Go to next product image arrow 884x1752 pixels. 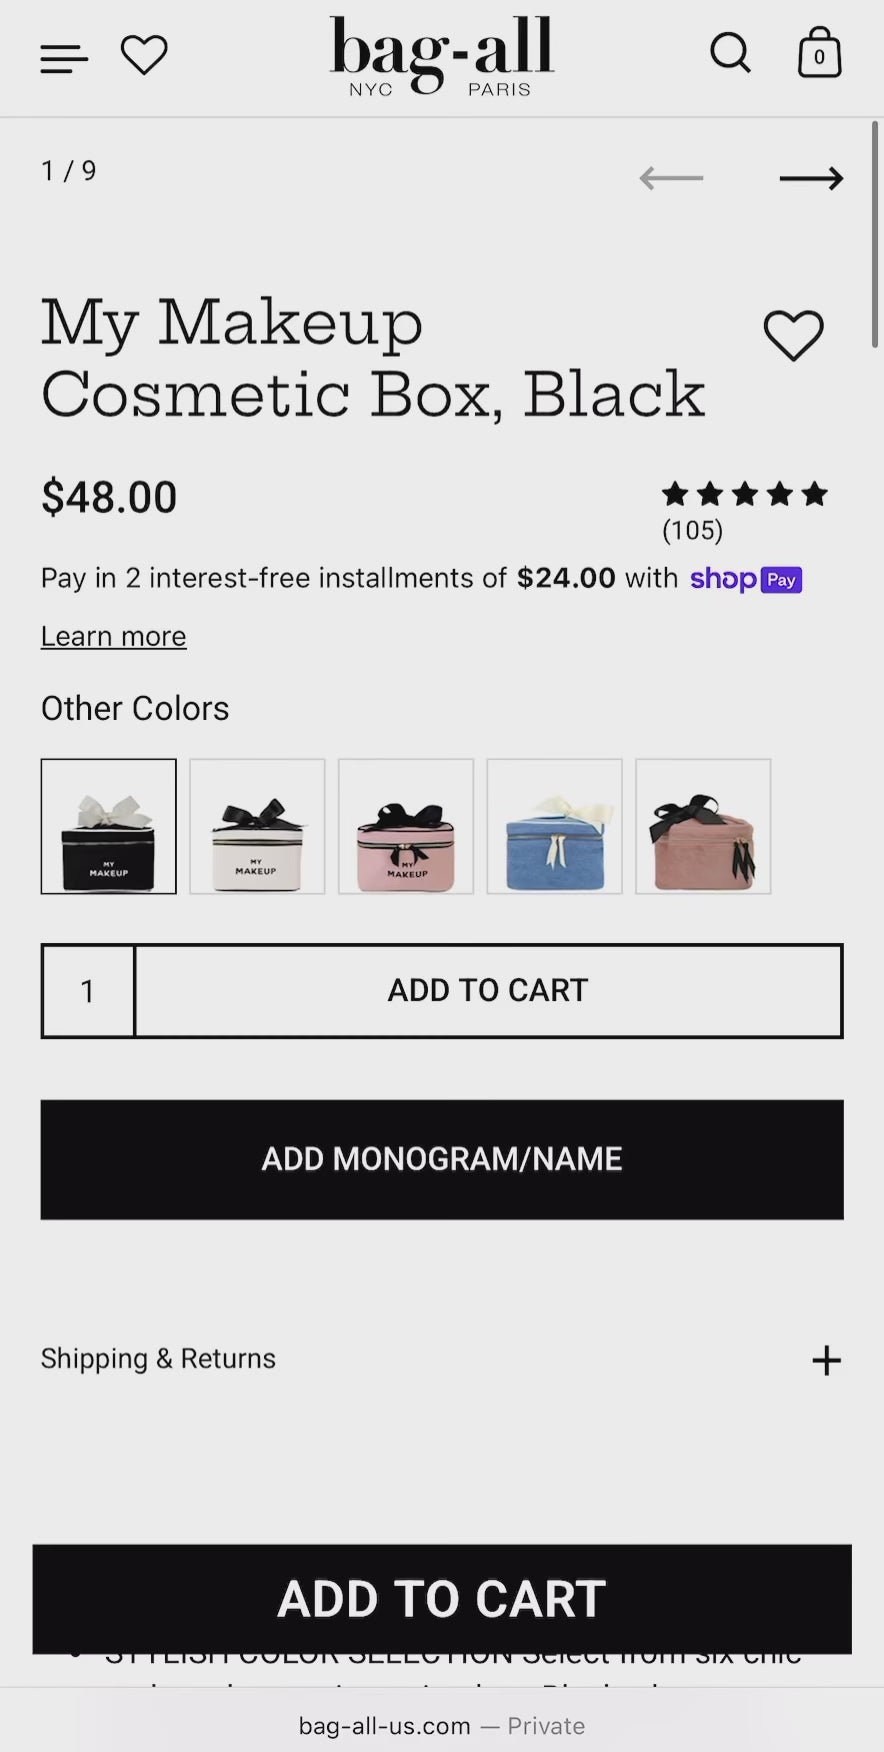click(x=811, y=179)
